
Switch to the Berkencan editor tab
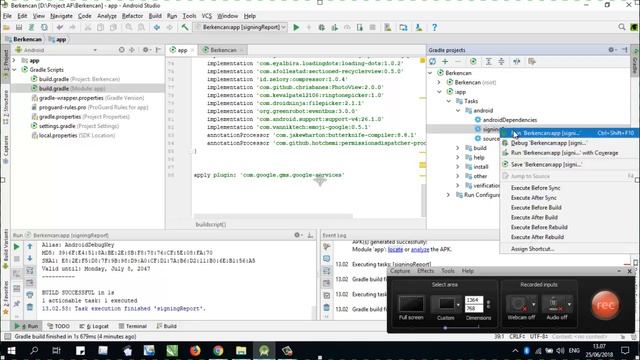[223, 50]
